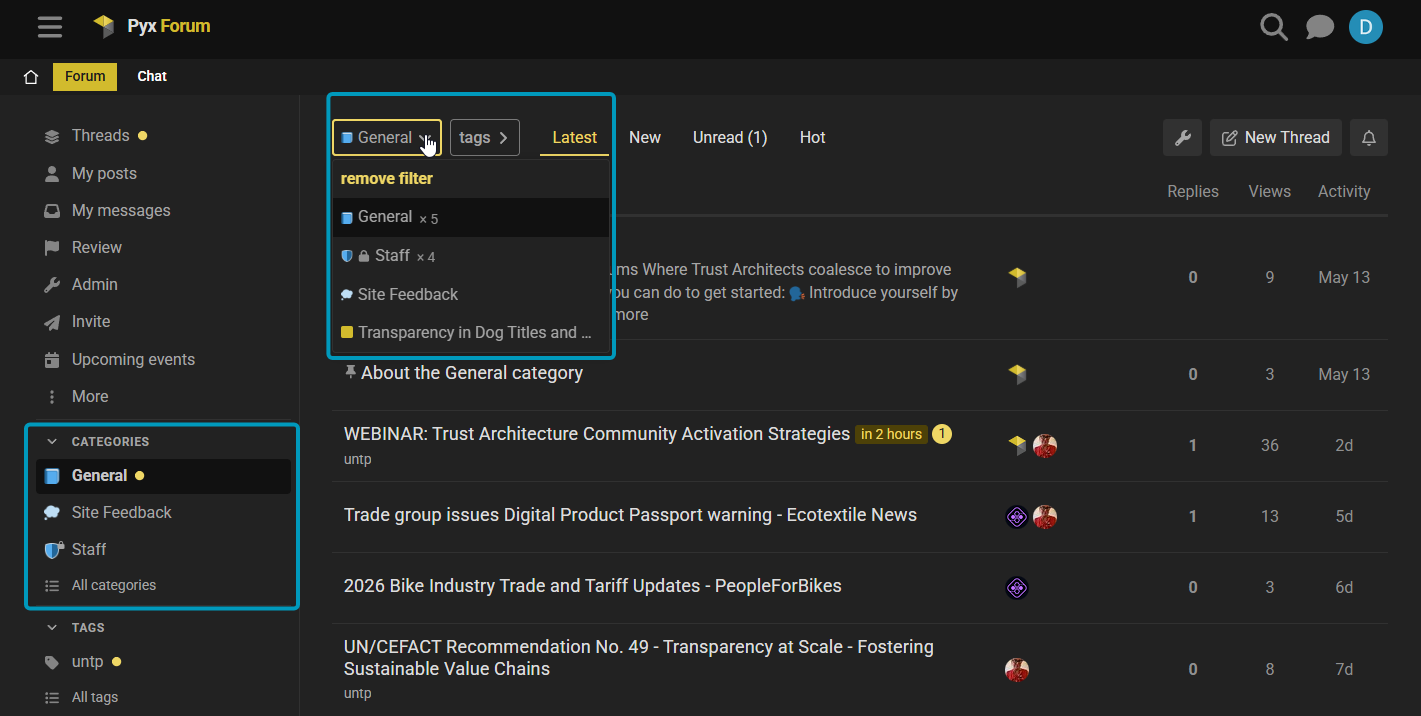Open My posts in sidebar

pos(104,173)
